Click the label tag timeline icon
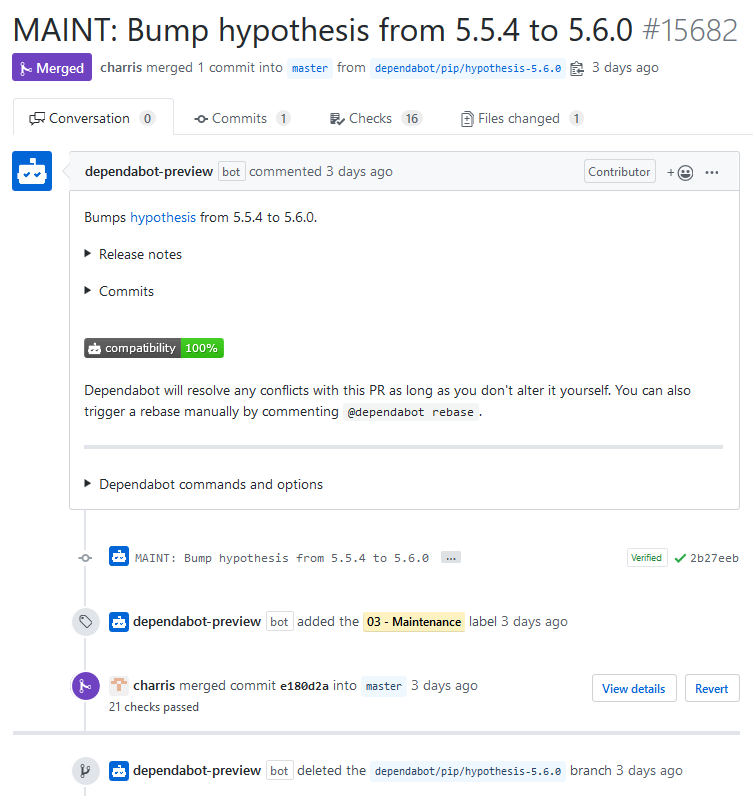Screen dimensions: 753x796 click(86, 622)
